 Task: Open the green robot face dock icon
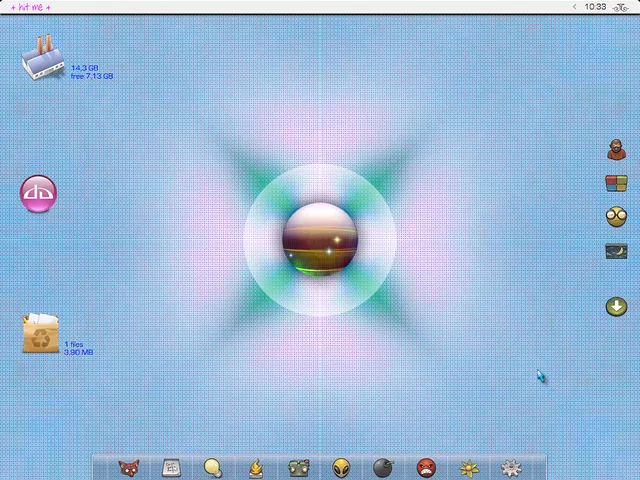[x=298, y=467]
